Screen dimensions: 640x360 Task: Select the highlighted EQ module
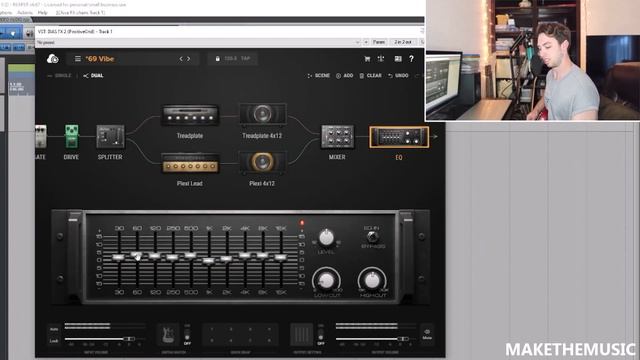click(399, 137)
